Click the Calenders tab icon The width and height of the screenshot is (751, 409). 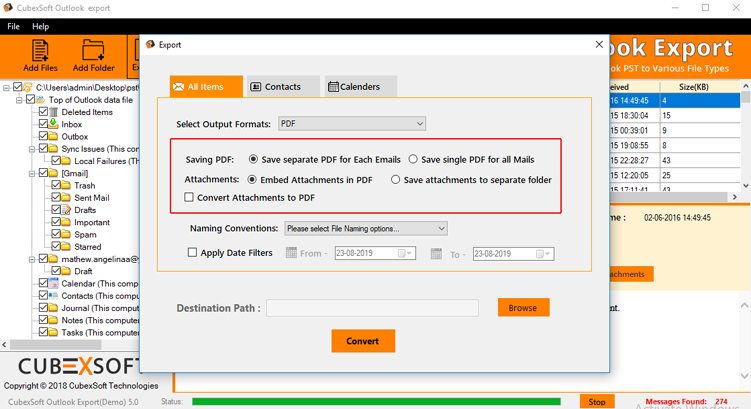coord(333,87)
